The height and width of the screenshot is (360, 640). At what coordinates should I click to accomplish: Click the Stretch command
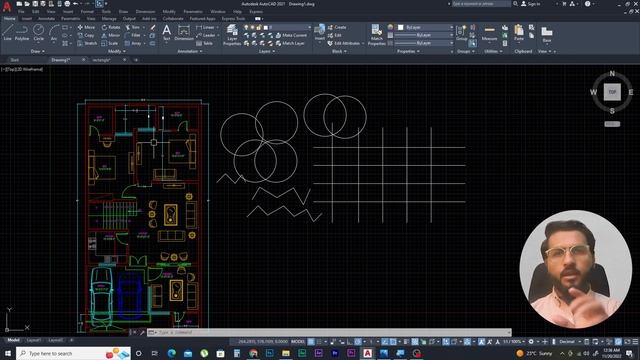[87, 43]
